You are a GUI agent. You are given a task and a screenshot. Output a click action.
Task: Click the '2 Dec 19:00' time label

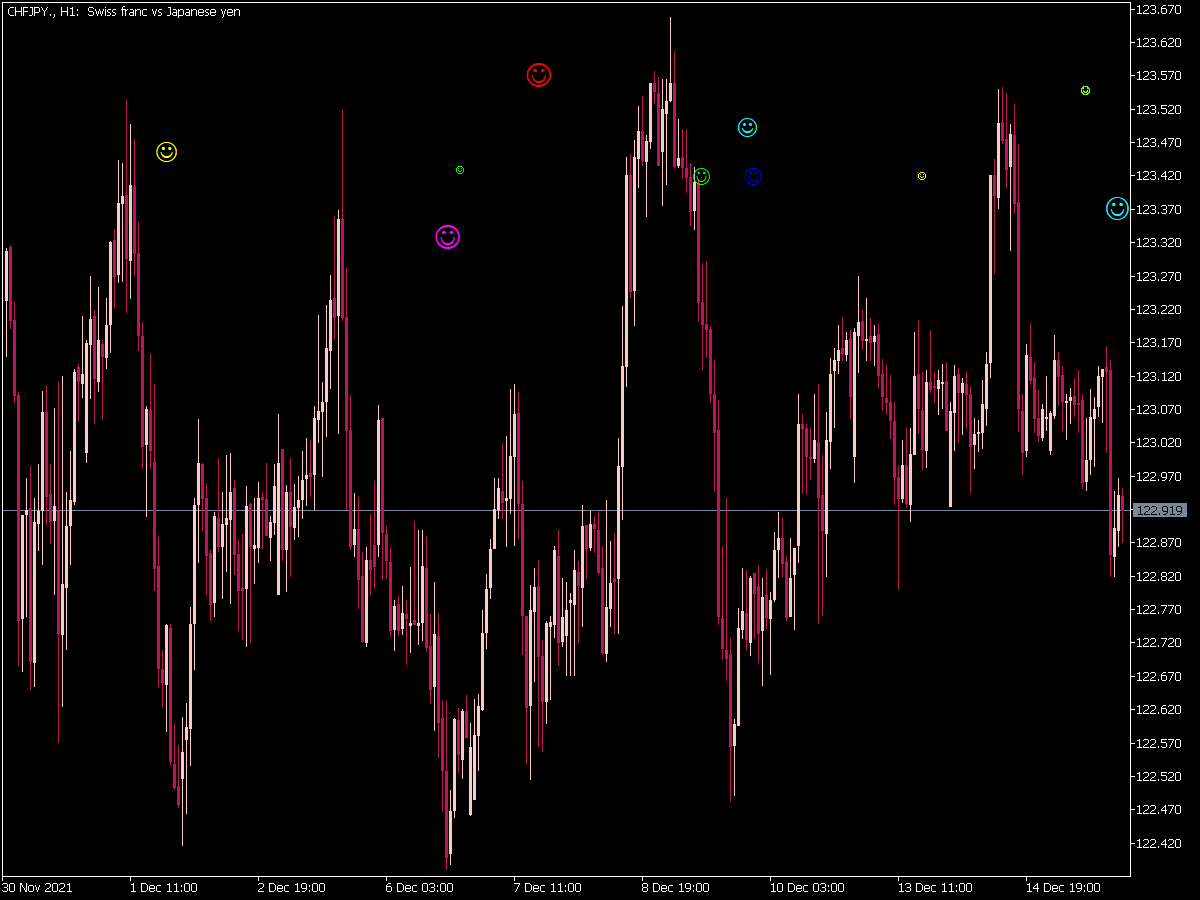tap(292, 887)
